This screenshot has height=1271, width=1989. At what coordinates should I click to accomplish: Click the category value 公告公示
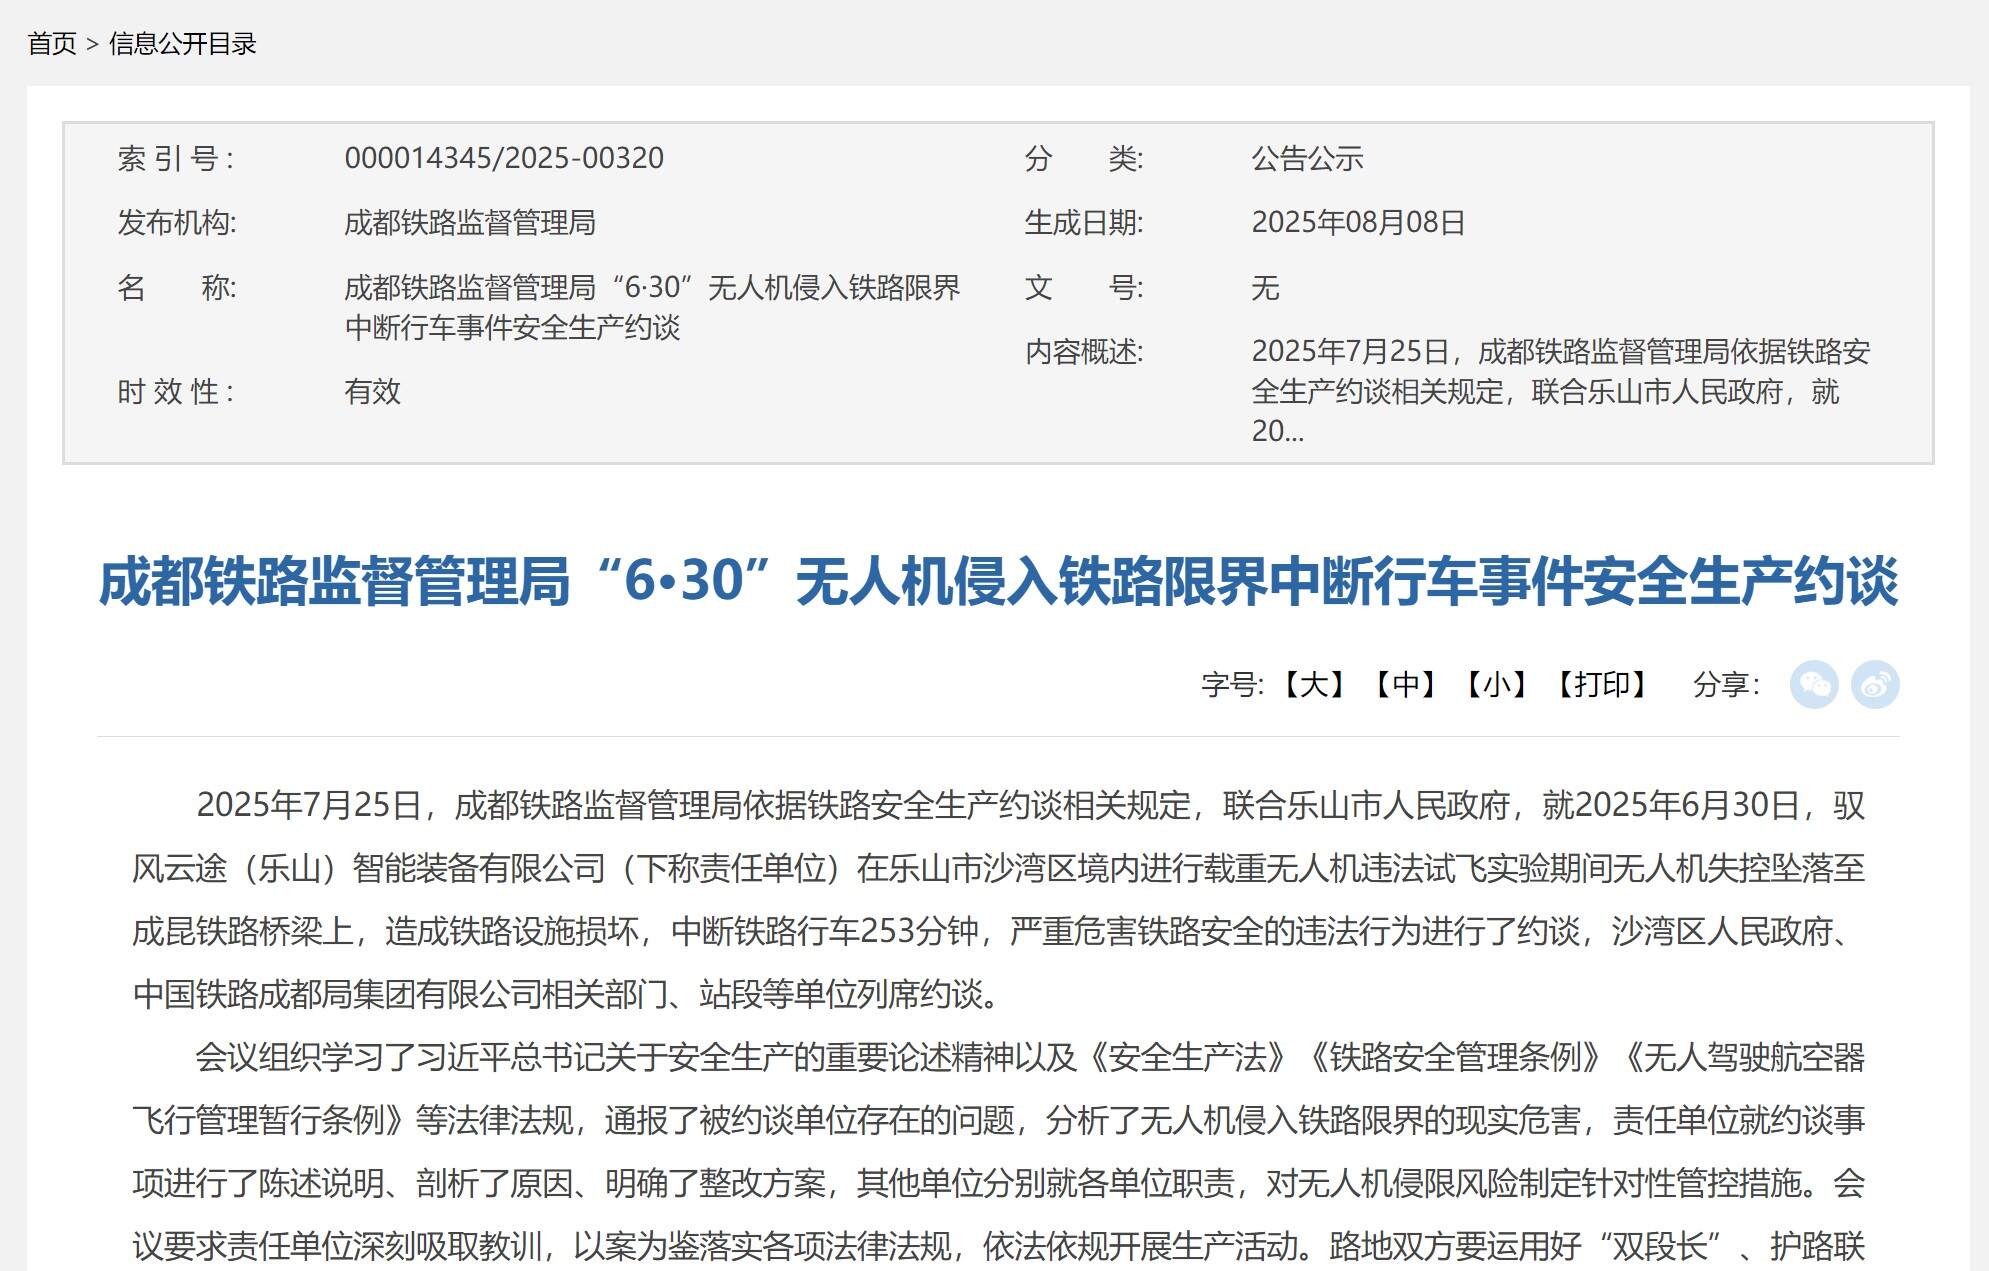coord(1307,158)
